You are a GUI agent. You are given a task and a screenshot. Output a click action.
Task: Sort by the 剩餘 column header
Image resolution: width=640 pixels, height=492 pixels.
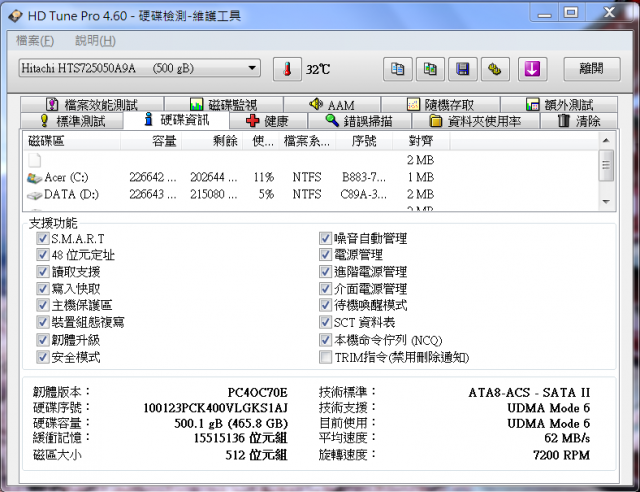[212, 141]
